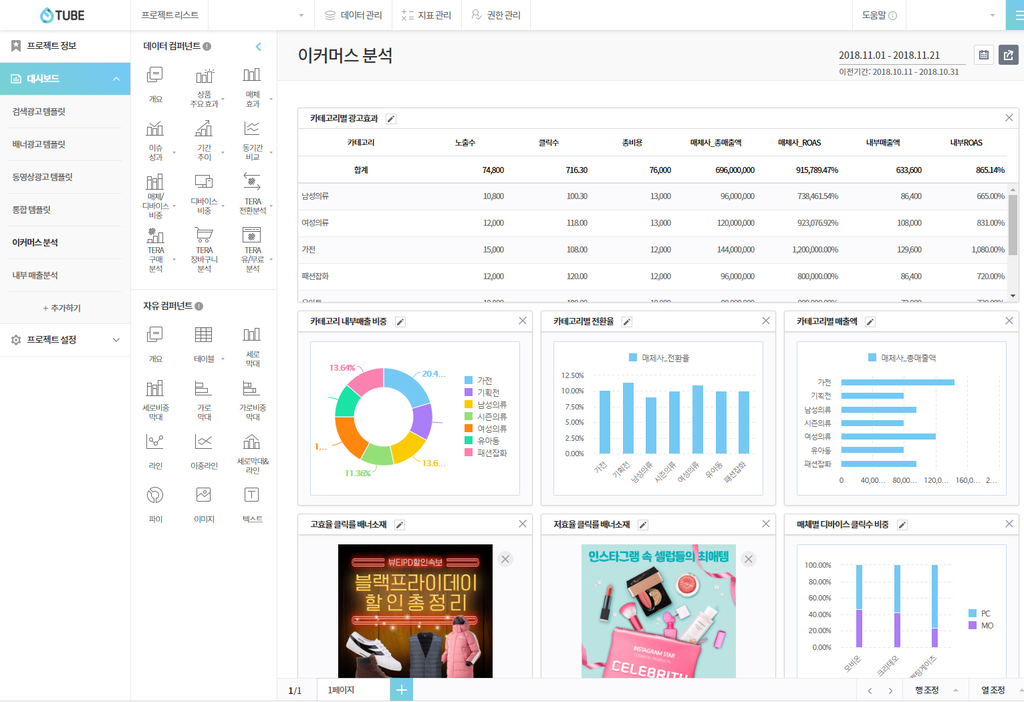1024x702 pixels.
Task: Edit the 카테고리 내부매출 비중 widget title
Action: click(x=400, y=322)
